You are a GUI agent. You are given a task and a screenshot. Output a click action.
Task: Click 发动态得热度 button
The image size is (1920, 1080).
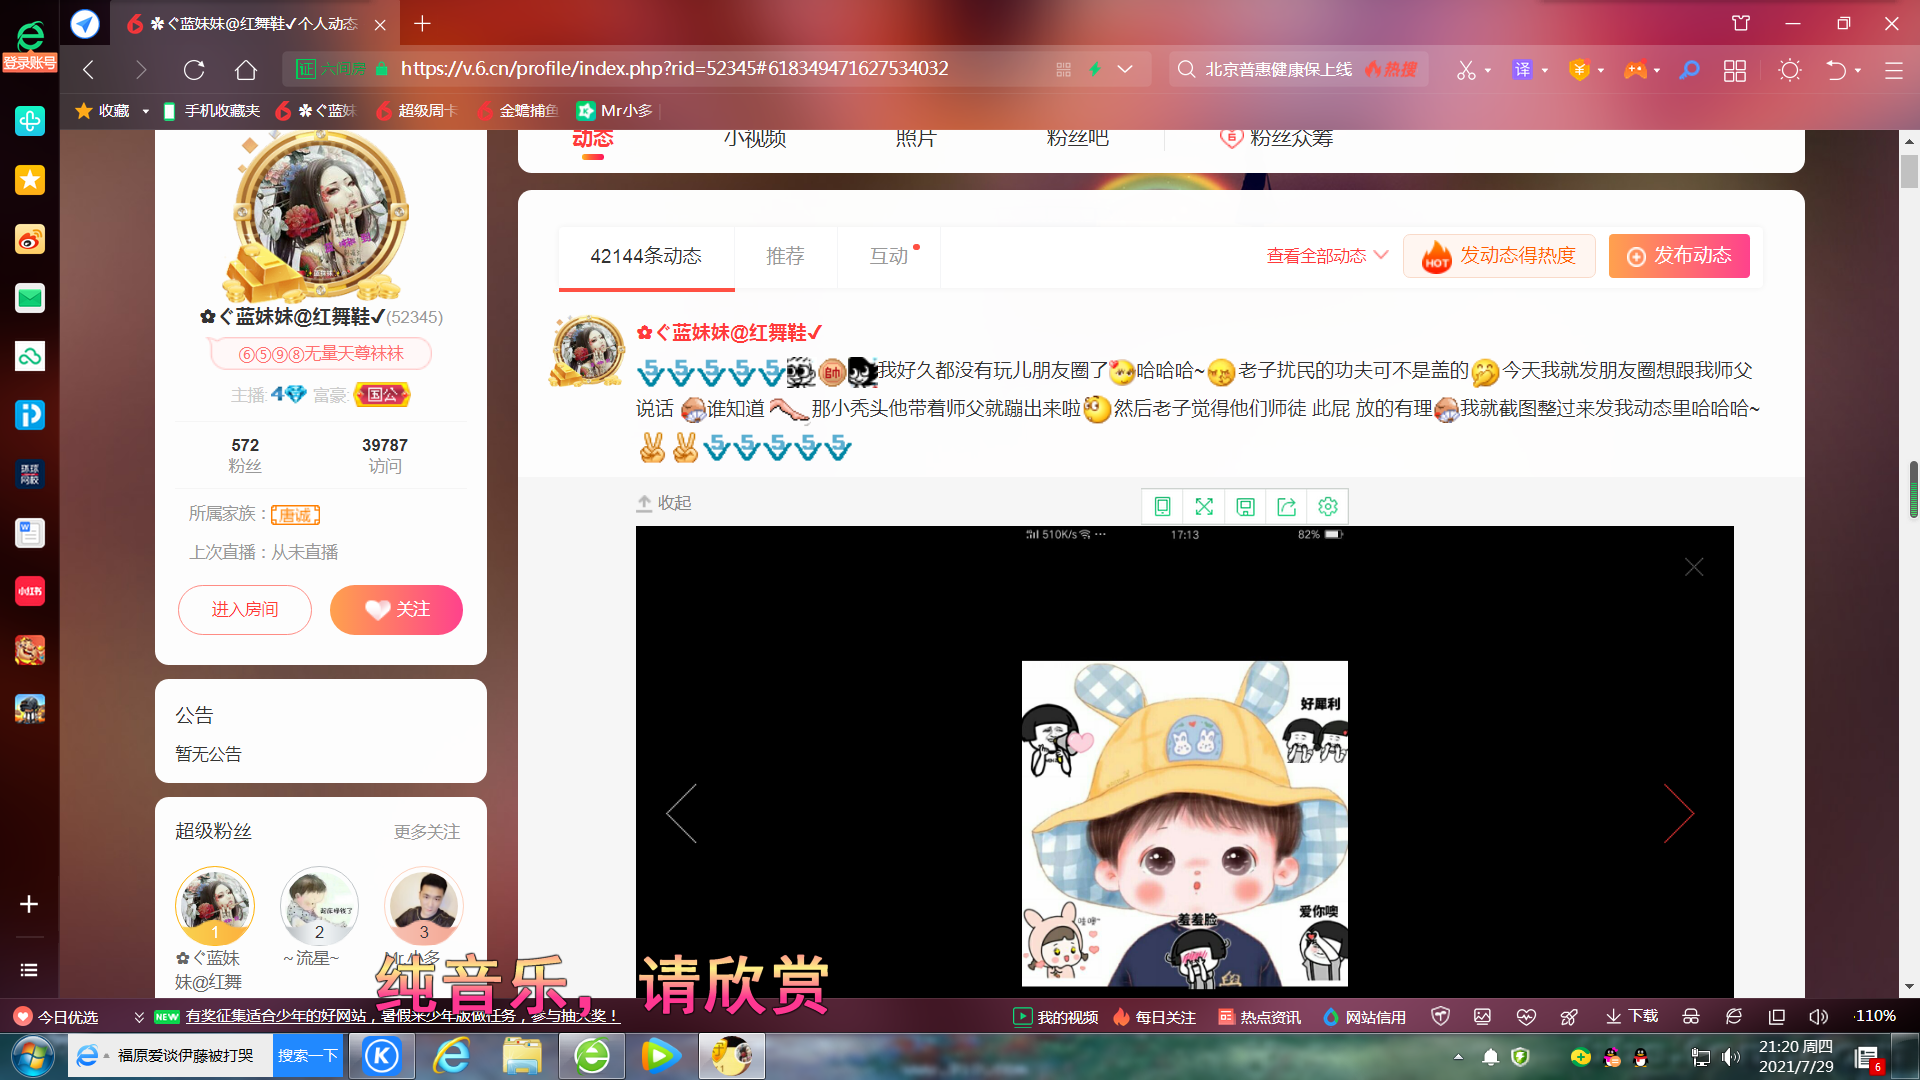click(1499, 256)
